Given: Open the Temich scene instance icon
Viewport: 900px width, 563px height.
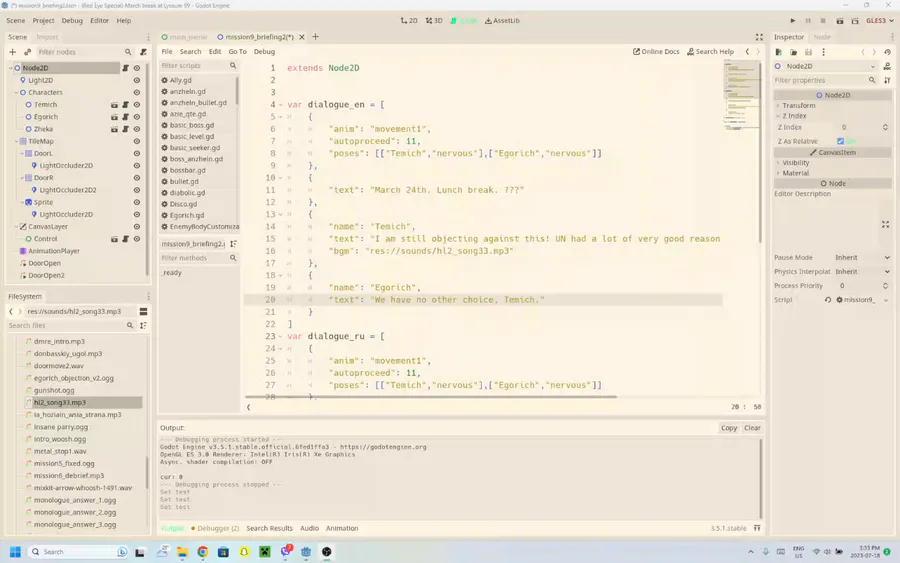Looking at the screenshot, I should [114, 104].
